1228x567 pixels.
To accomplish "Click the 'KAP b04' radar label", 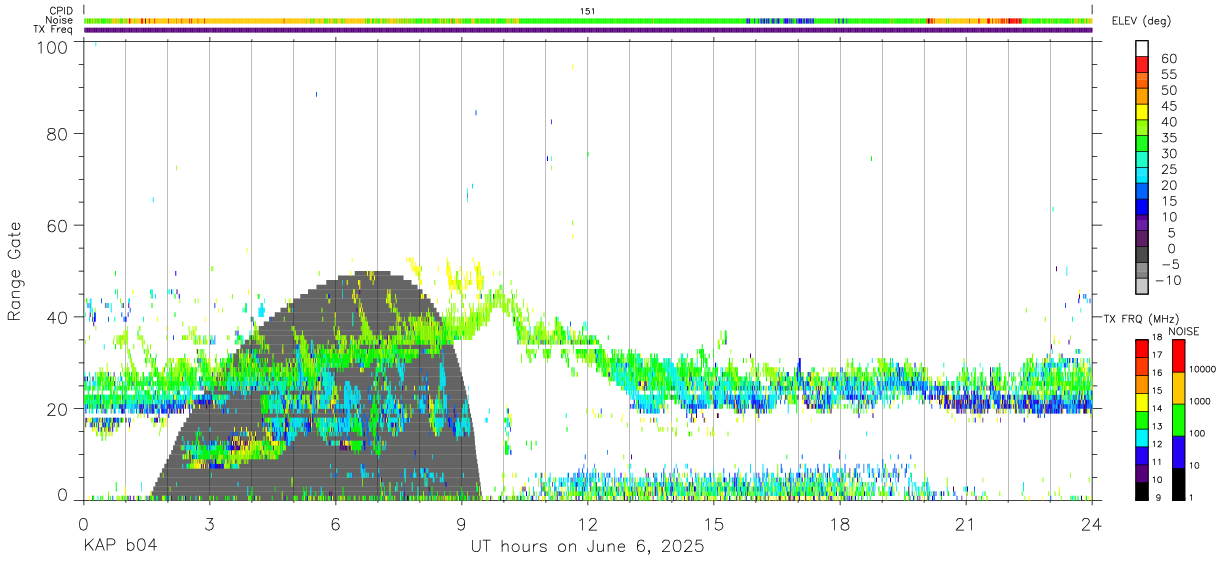I will 119,547.
